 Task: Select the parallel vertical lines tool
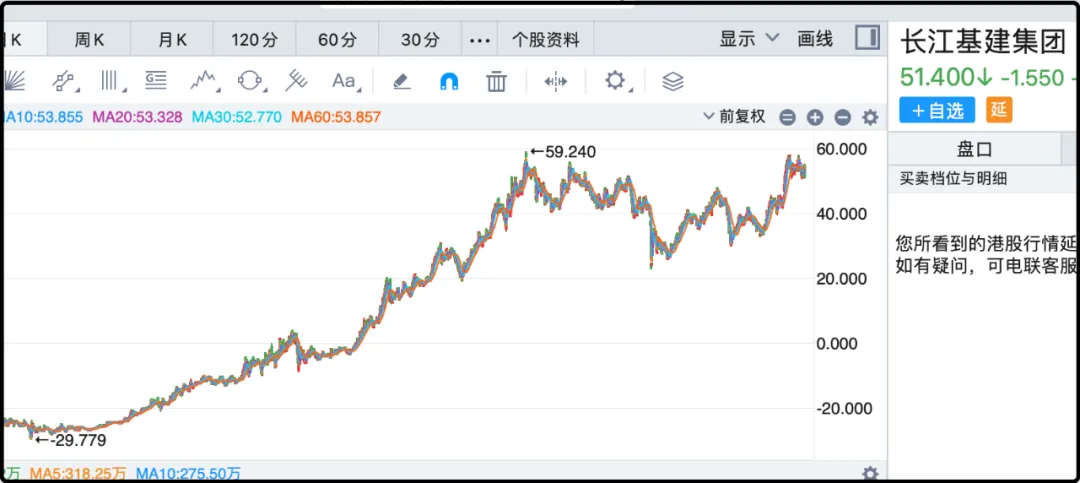(109, 81)
